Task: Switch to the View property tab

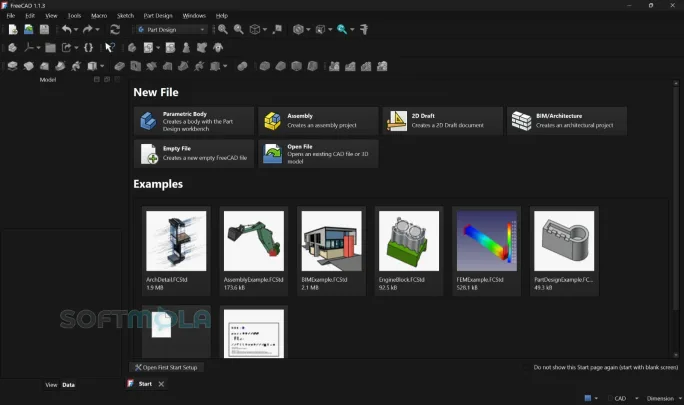Action: pyautogui.click(x=51, y=385)
